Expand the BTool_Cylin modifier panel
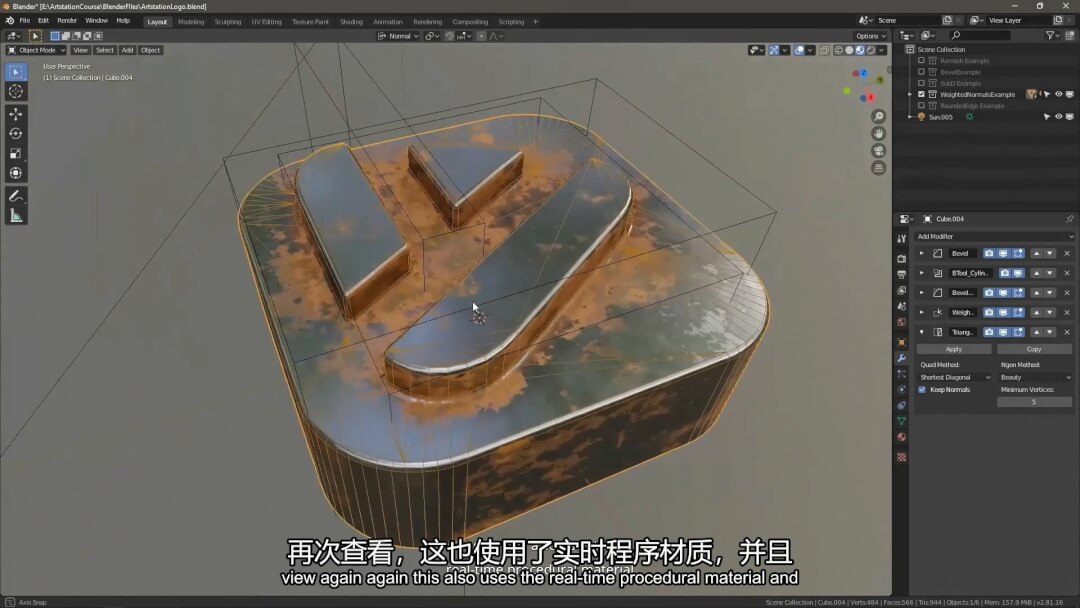 922,273
